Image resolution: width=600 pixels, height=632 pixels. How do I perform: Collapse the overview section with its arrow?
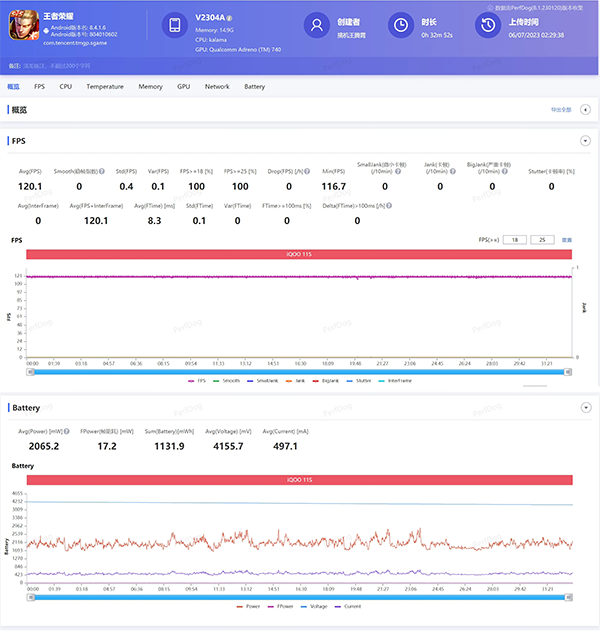tap(584, 110)
